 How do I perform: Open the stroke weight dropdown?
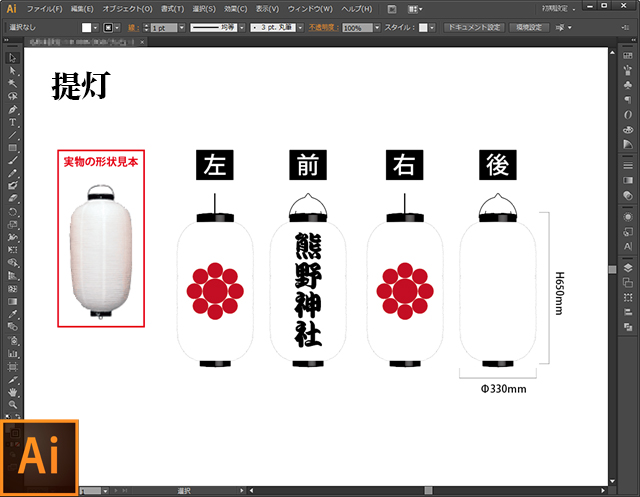(x=182, y=27)
